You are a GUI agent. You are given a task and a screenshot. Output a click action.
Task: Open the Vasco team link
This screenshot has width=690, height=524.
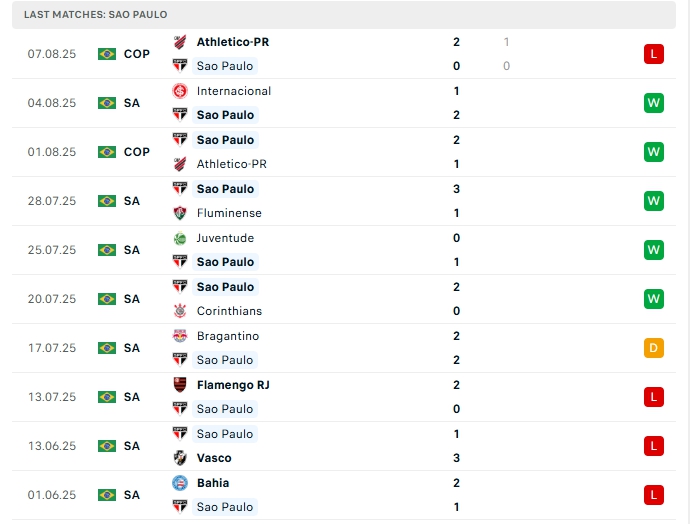coord(214,458)
